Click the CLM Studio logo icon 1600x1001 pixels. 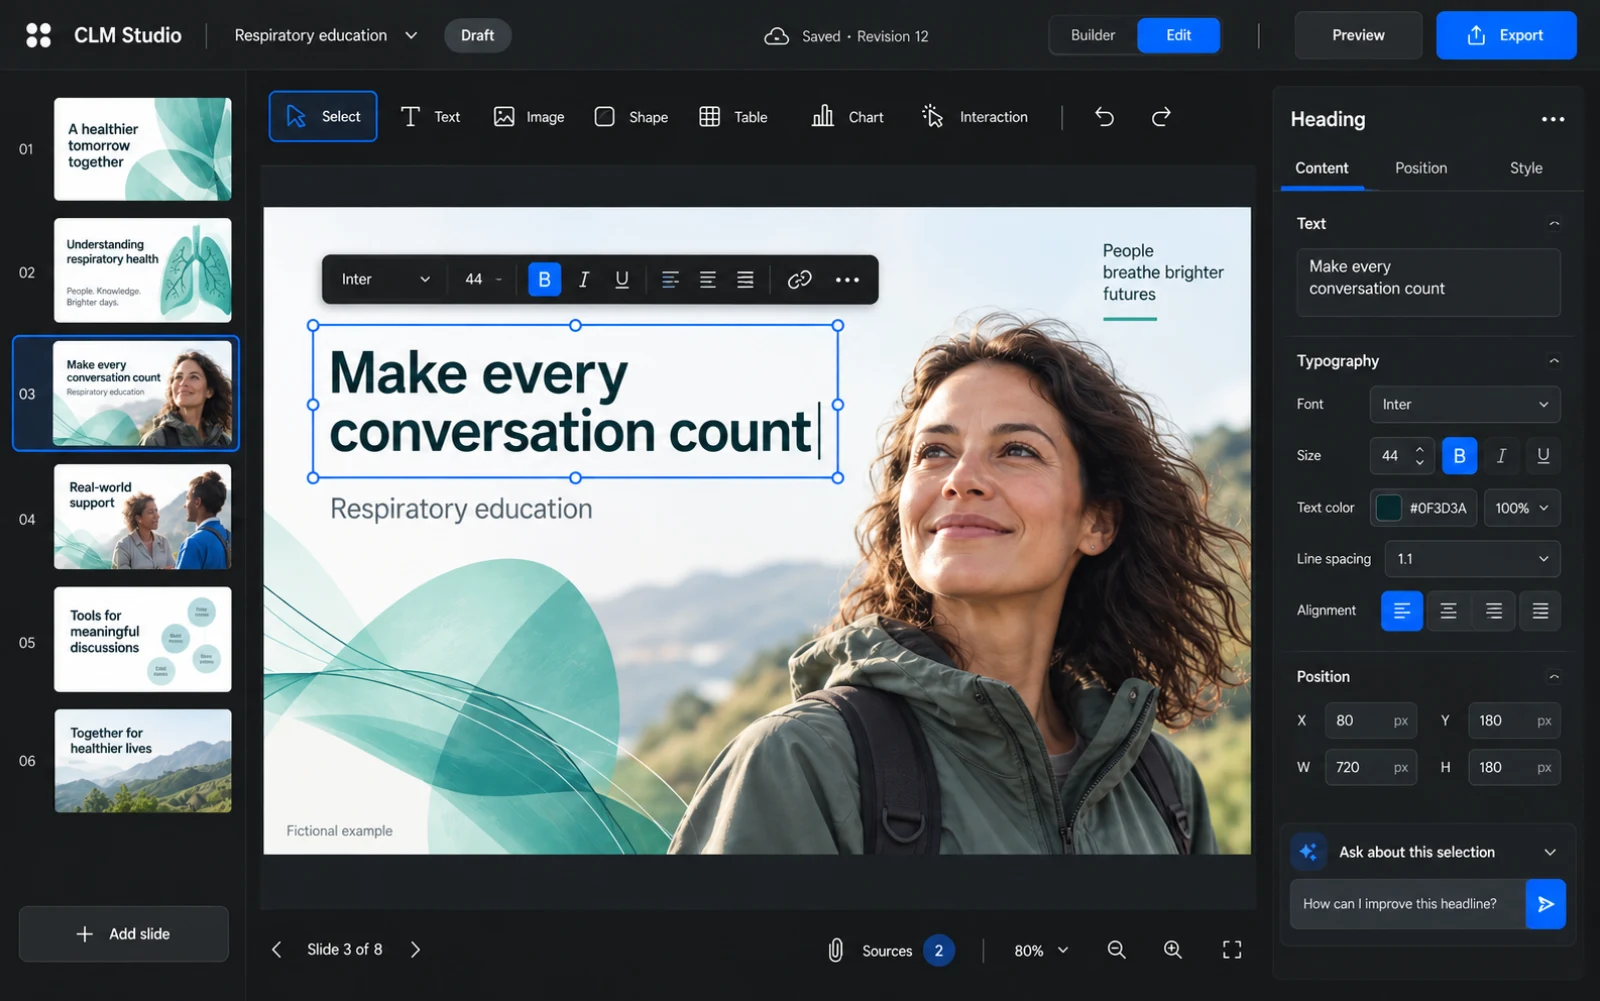click(38, 36)
